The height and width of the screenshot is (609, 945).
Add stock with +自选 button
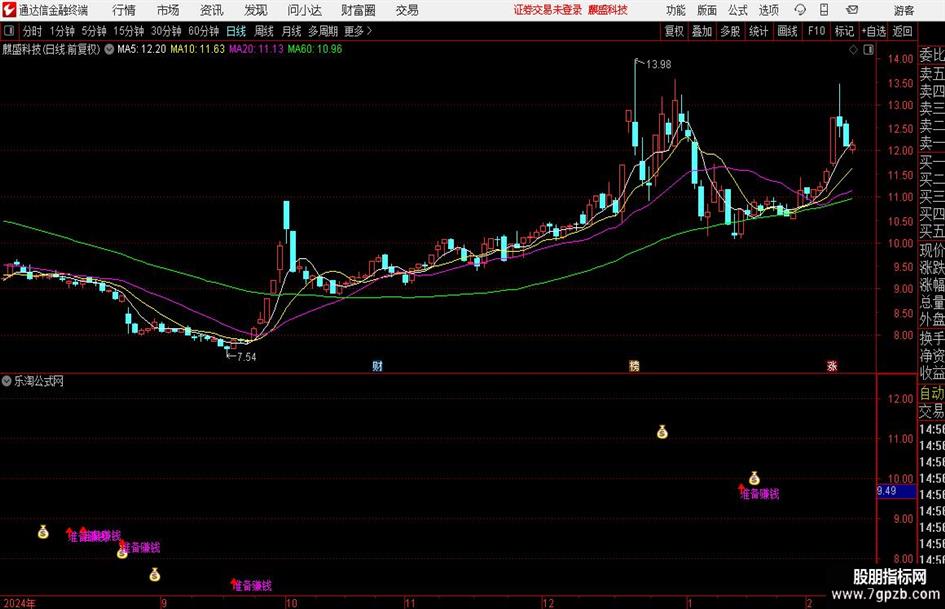(x=874, y=31)
